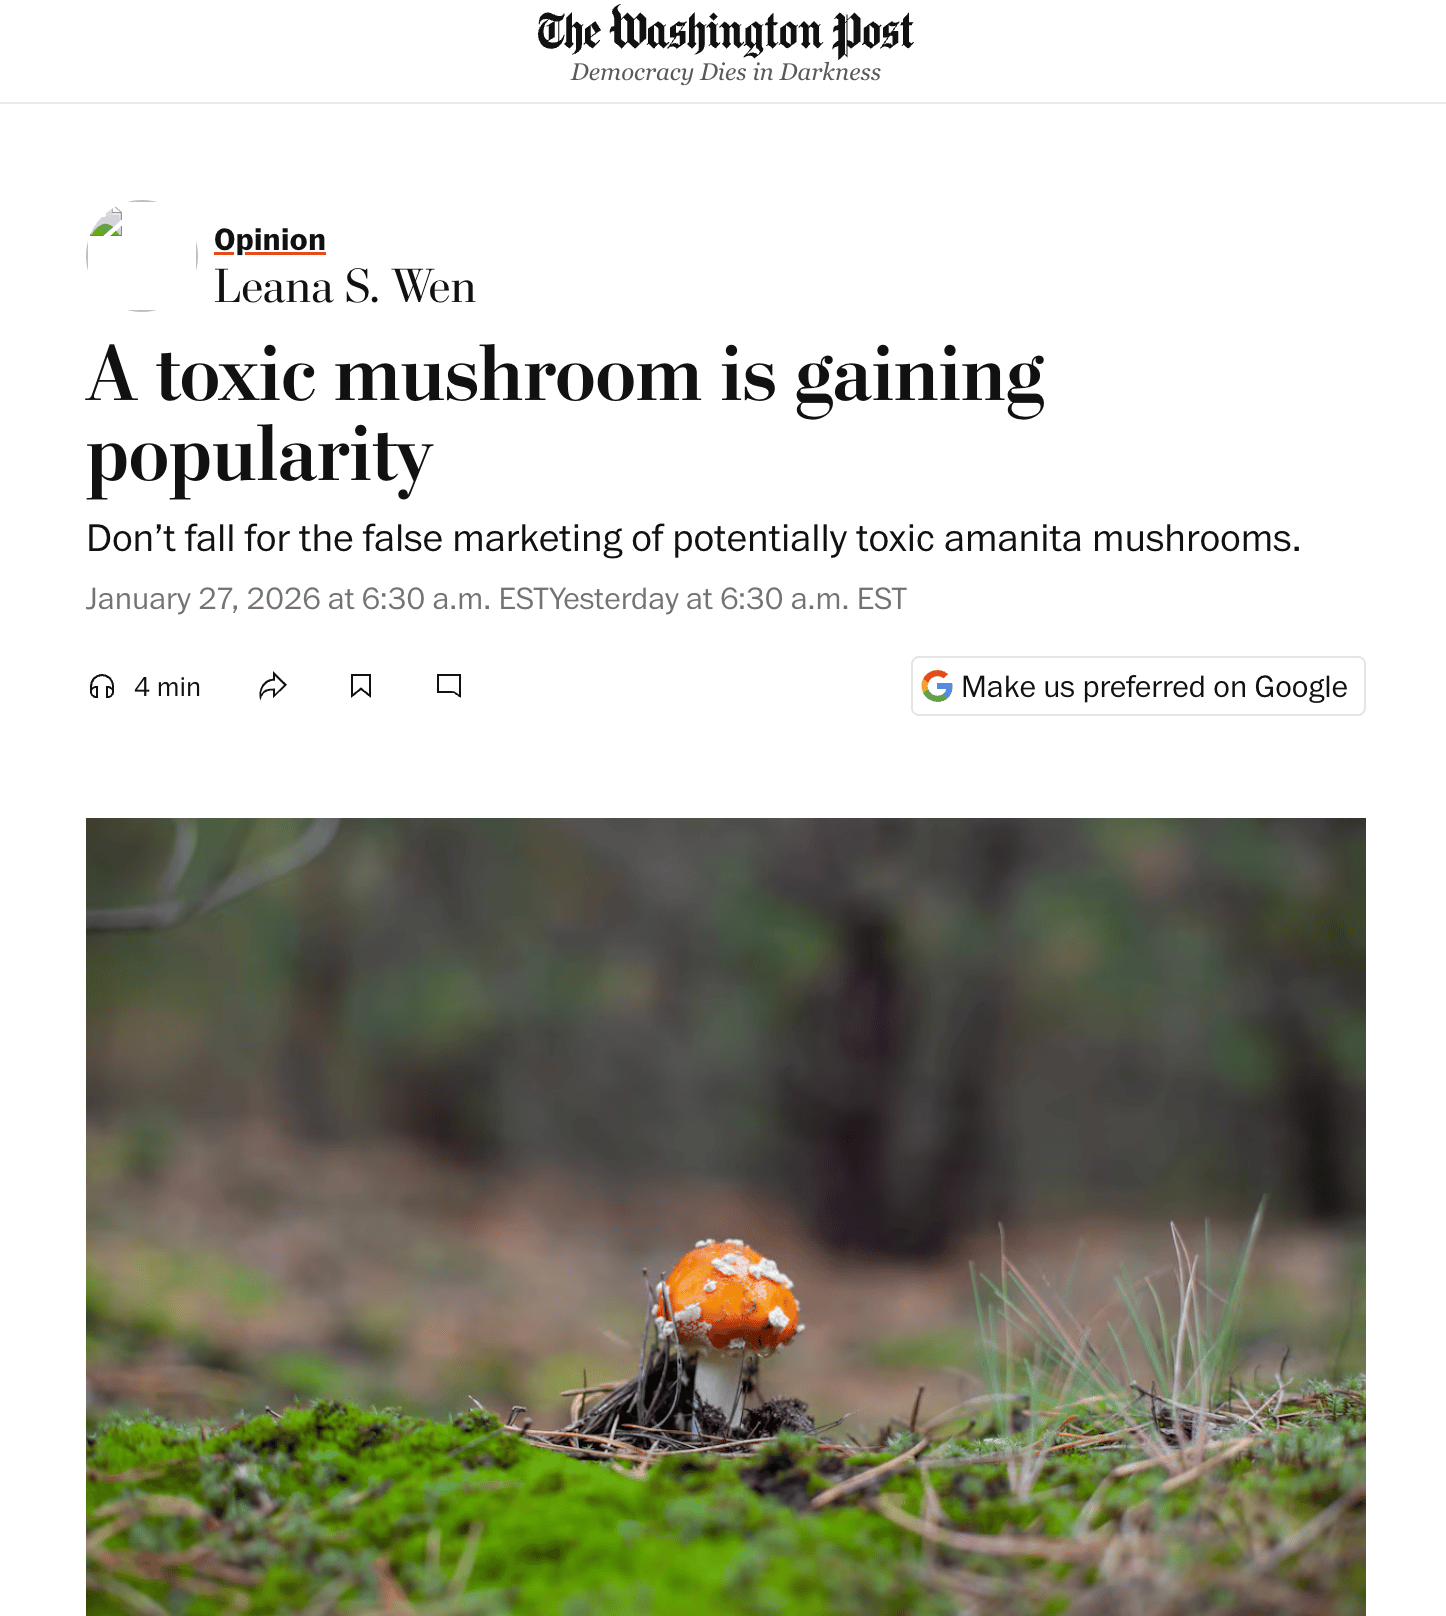Open Leana S. Wen author page
This screenshot has width=1446, height=1616.
point(345,287)
